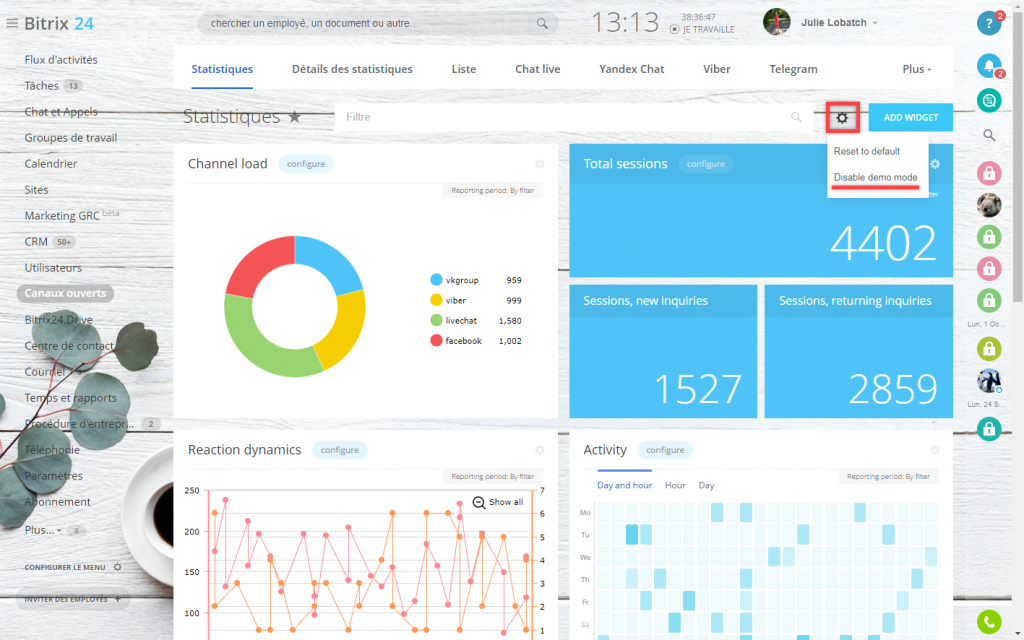Open Channel load widget gear settings
Viewport: 1024px width, 640px height.
tap(539, 164)
